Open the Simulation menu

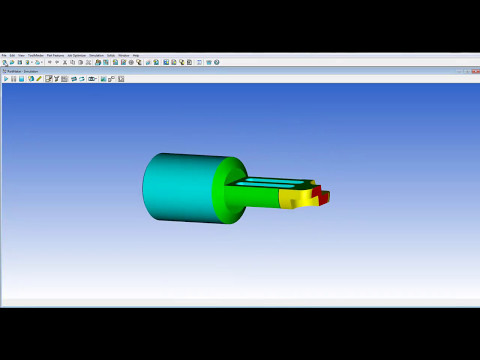pyautogui.click(x=96, y=55)
